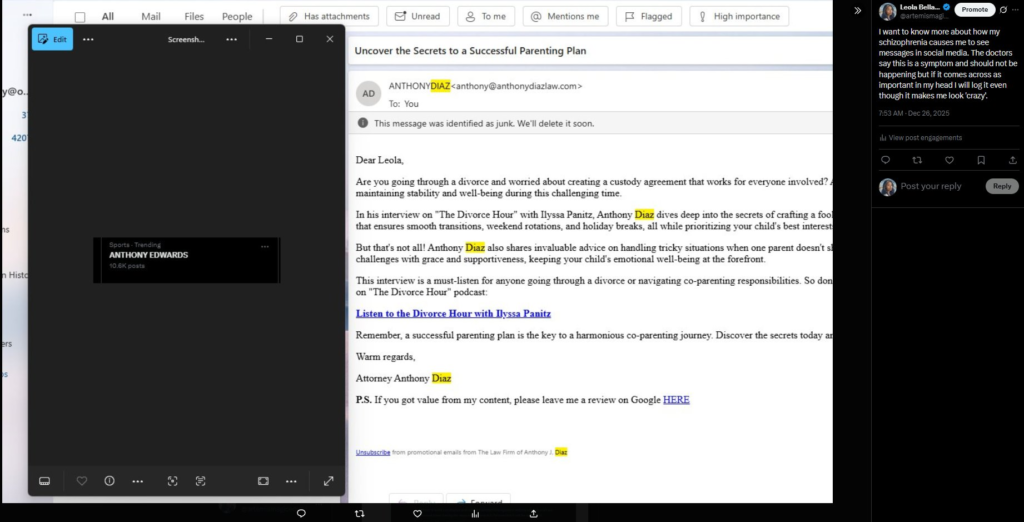Switch to the Mail tab
1024x522 pixels.
[x=151, y=17]
